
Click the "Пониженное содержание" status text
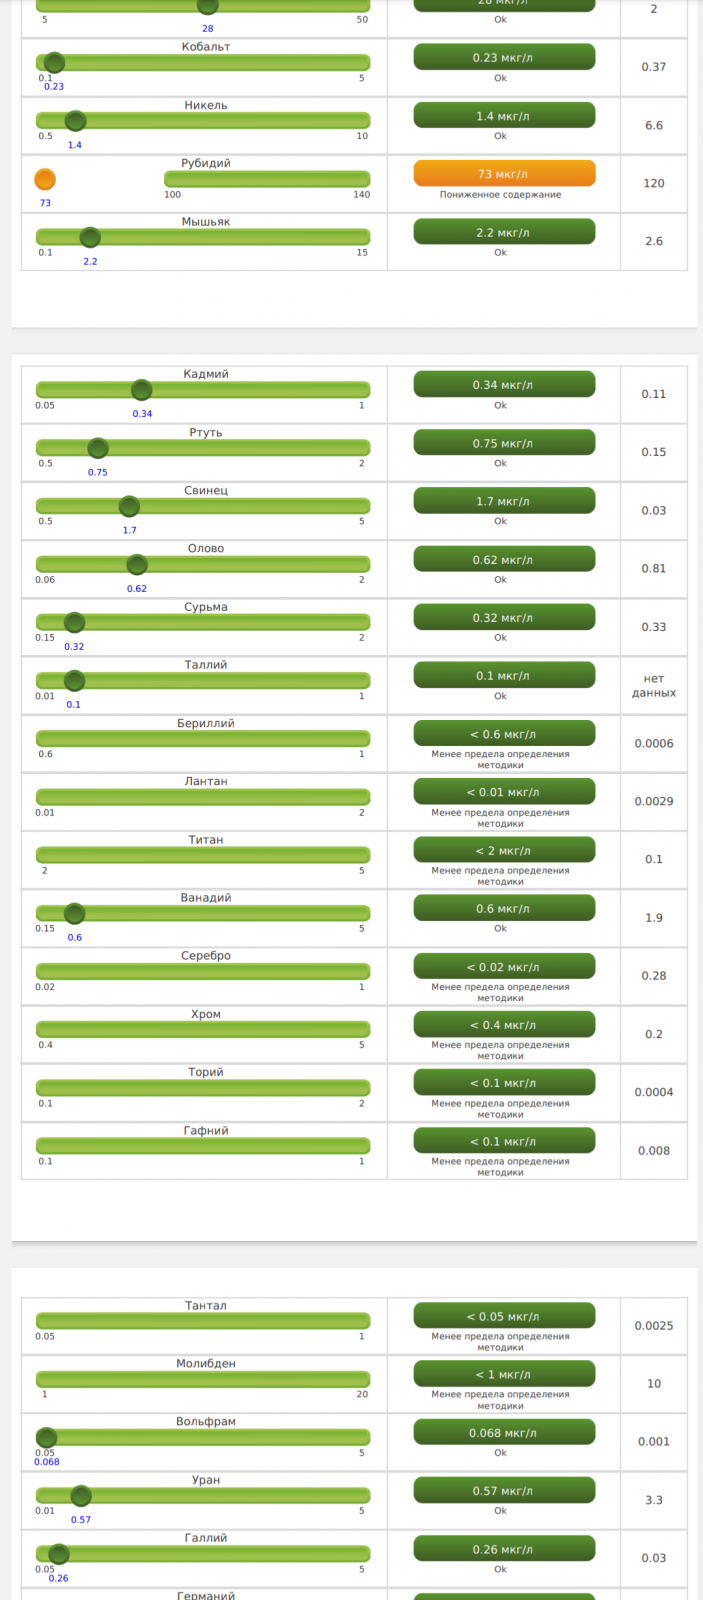[x=500, y=195]
